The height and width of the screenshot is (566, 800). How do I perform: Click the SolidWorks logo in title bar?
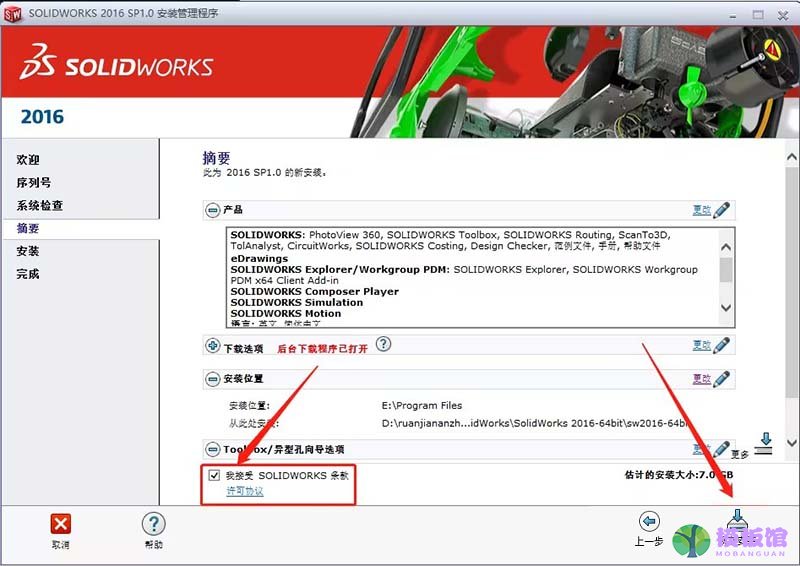tap(13, 14)
